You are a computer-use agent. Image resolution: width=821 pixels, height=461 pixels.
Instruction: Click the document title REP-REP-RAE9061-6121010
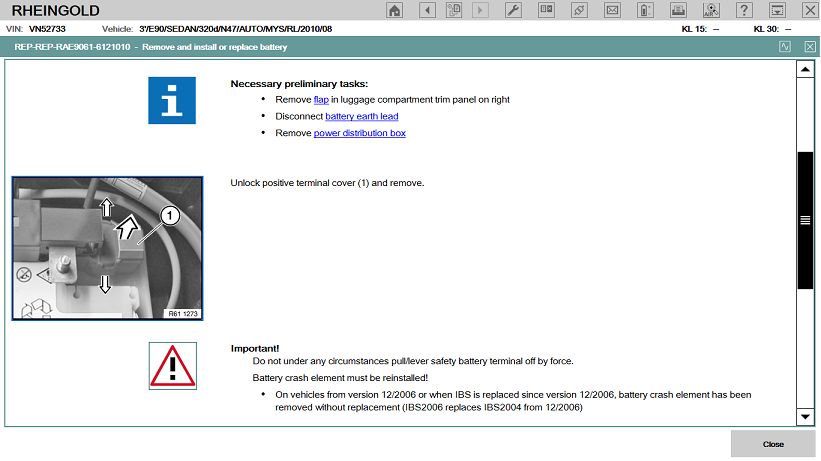72,47
